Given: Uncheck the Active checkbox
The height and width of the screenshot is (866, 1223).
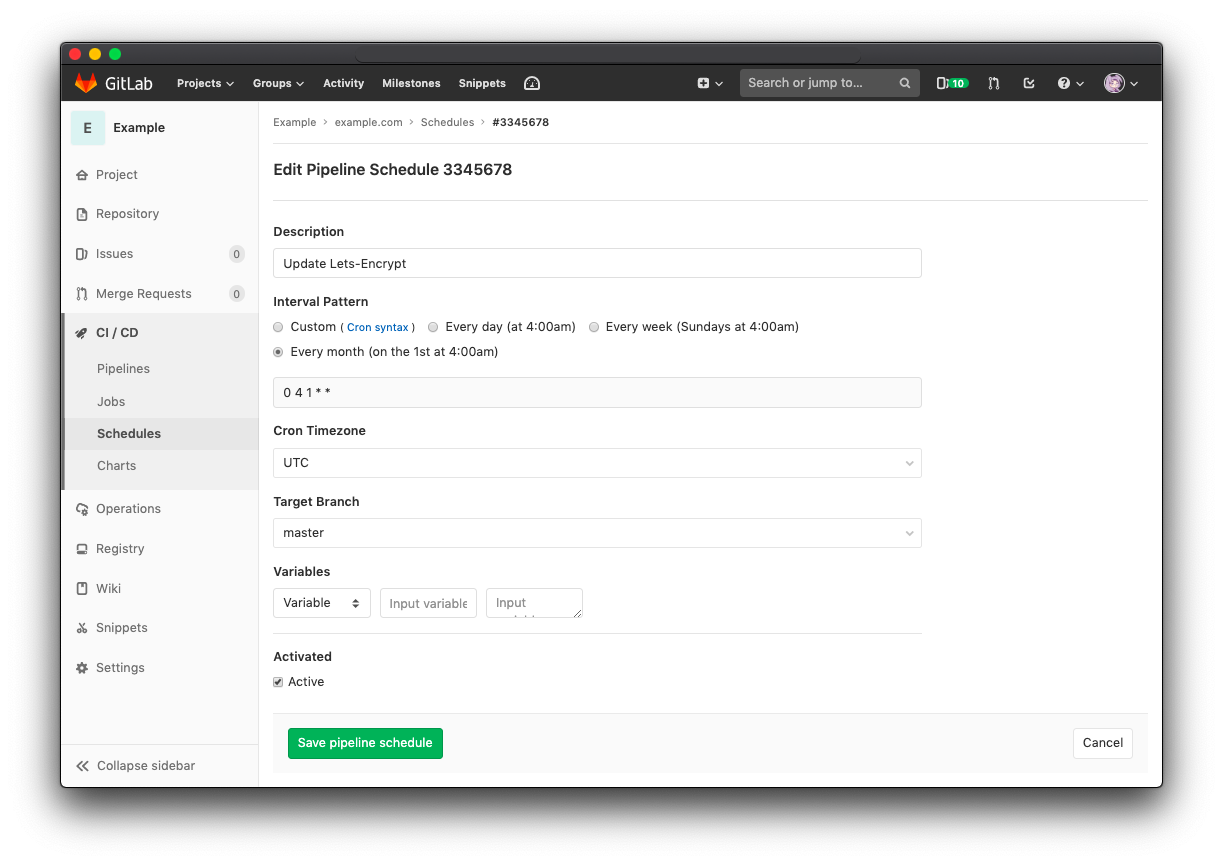Looking at the screenshot, I should pos(279,682).
